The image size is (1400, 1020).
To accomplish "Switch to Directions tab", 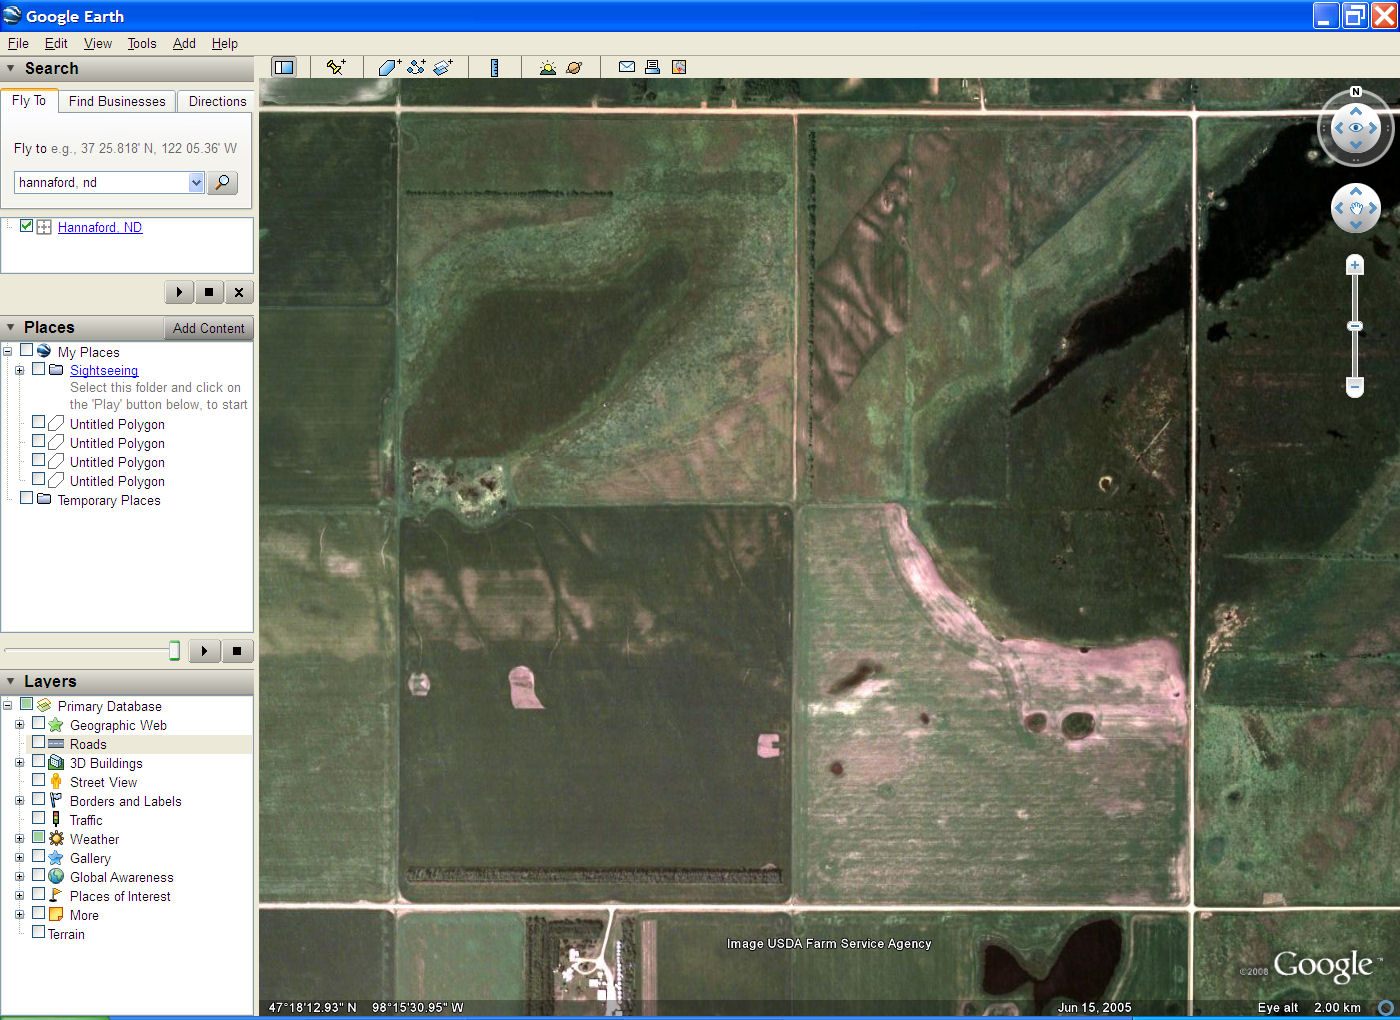I will pos(217,101).
